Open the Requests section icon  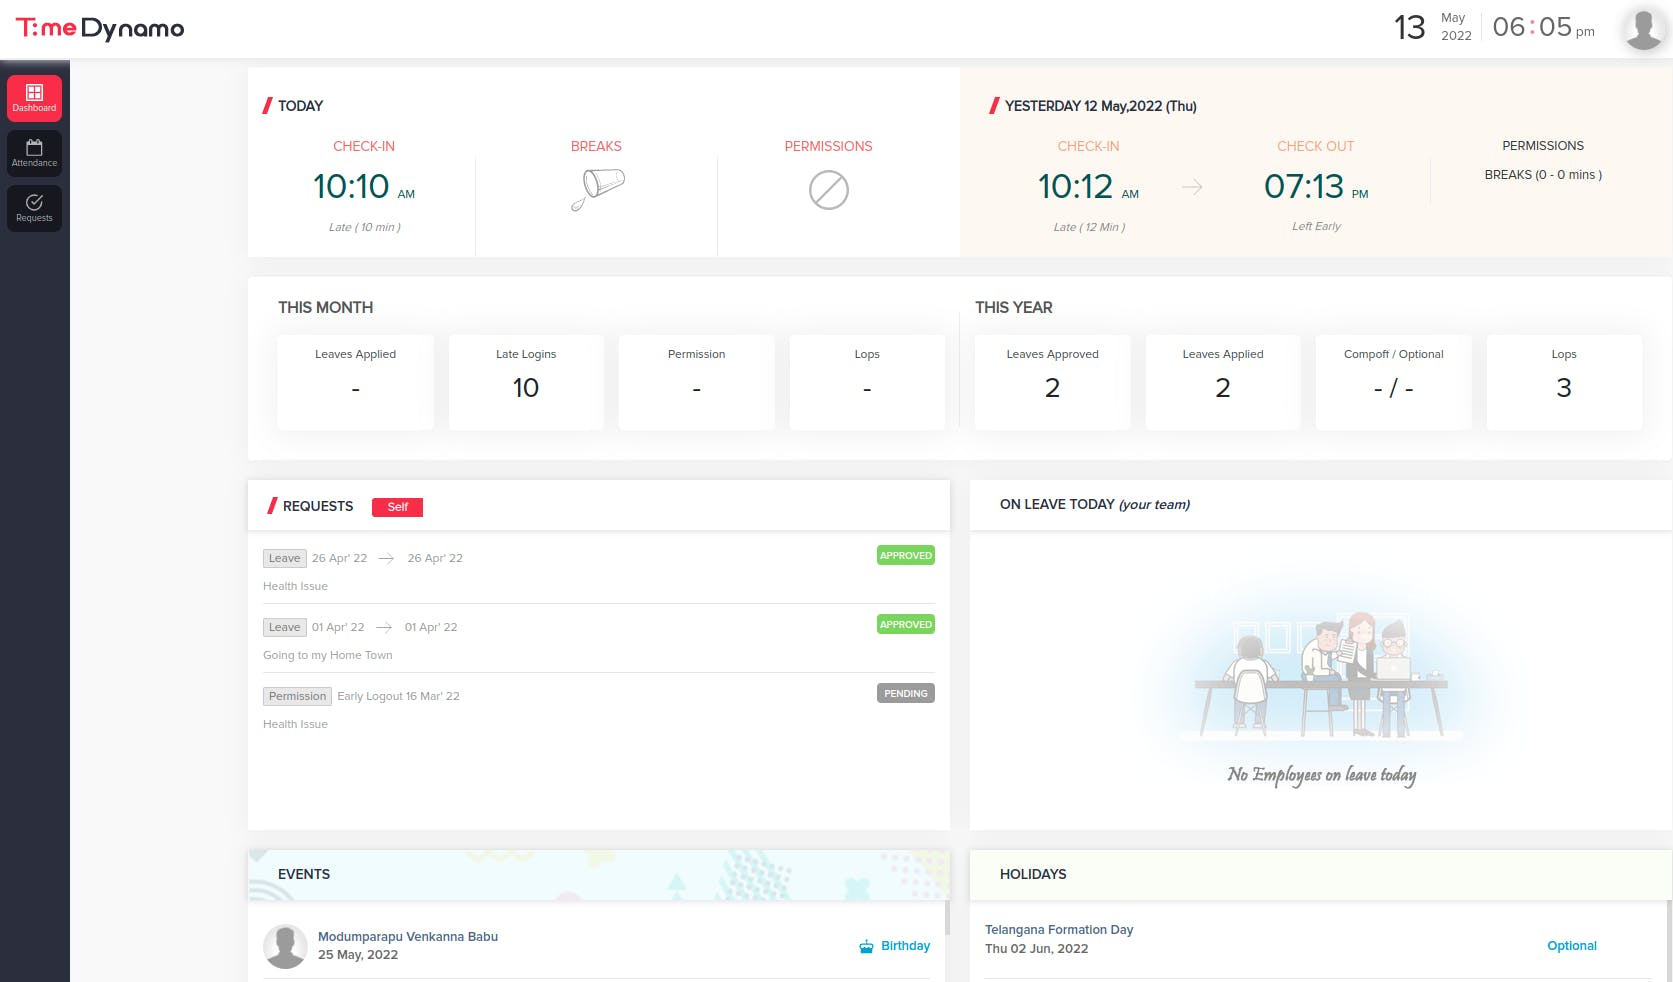pos(34,208)
